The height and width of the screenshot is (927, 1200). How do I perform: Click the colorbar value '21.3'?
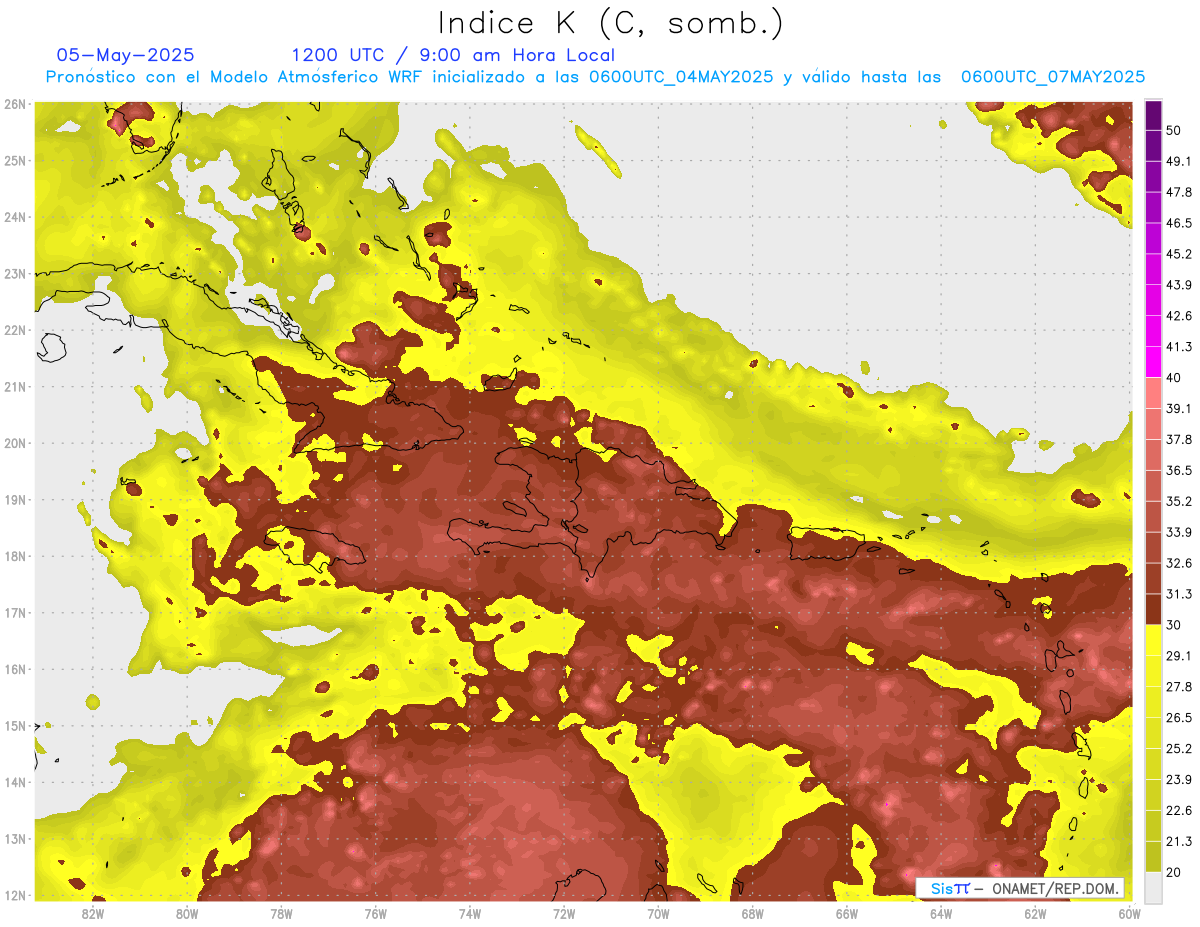(1179, 841)
